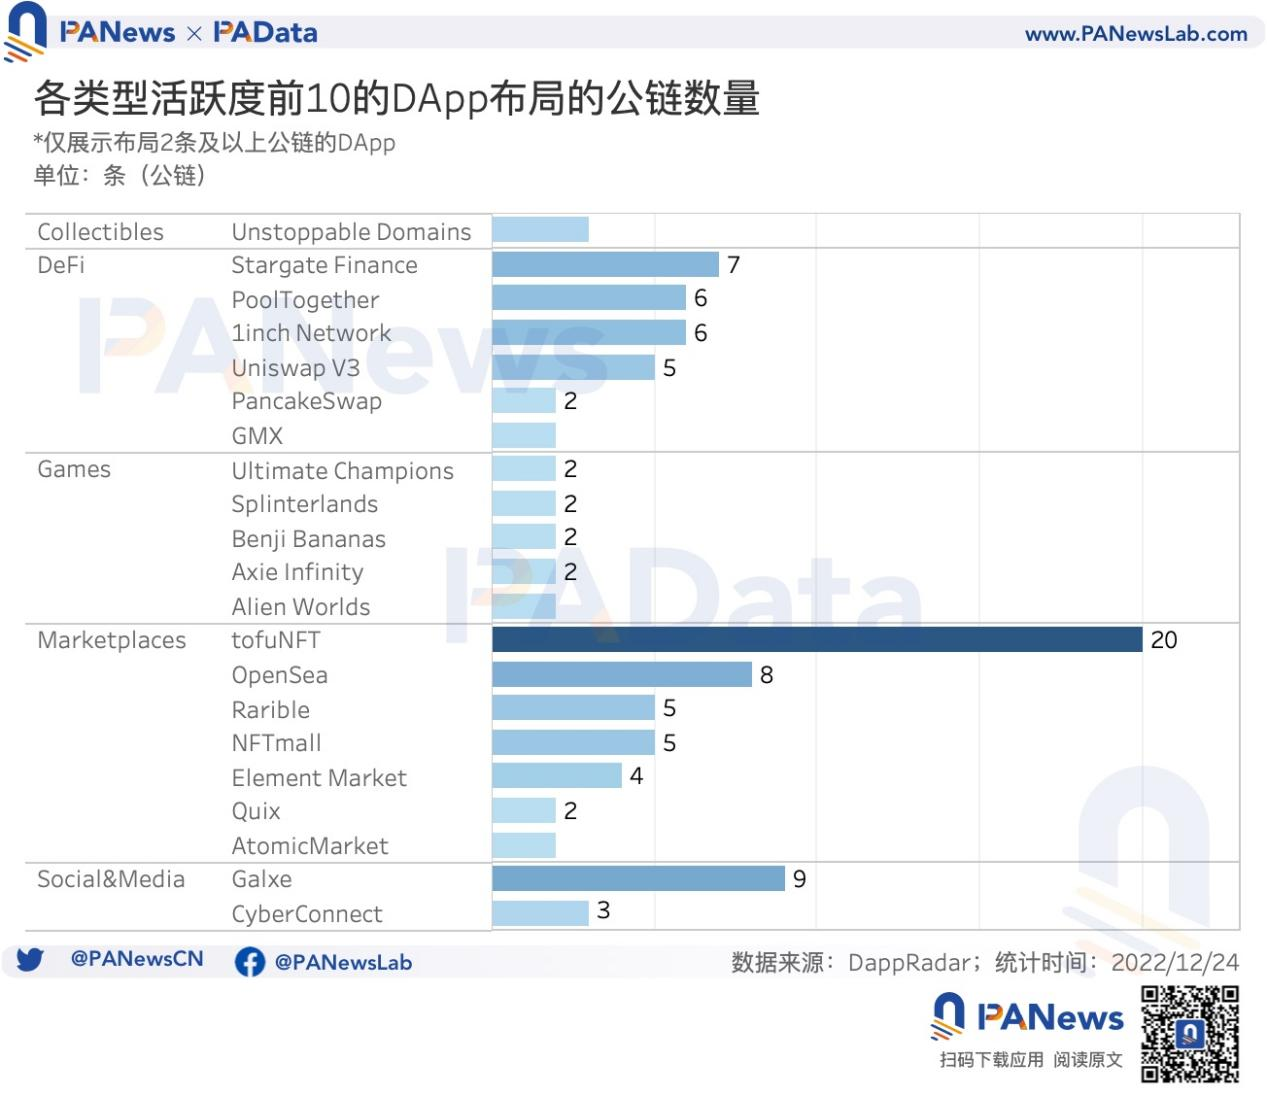
Task: Select the DeFi category label
Action: (x=59, y=266)
